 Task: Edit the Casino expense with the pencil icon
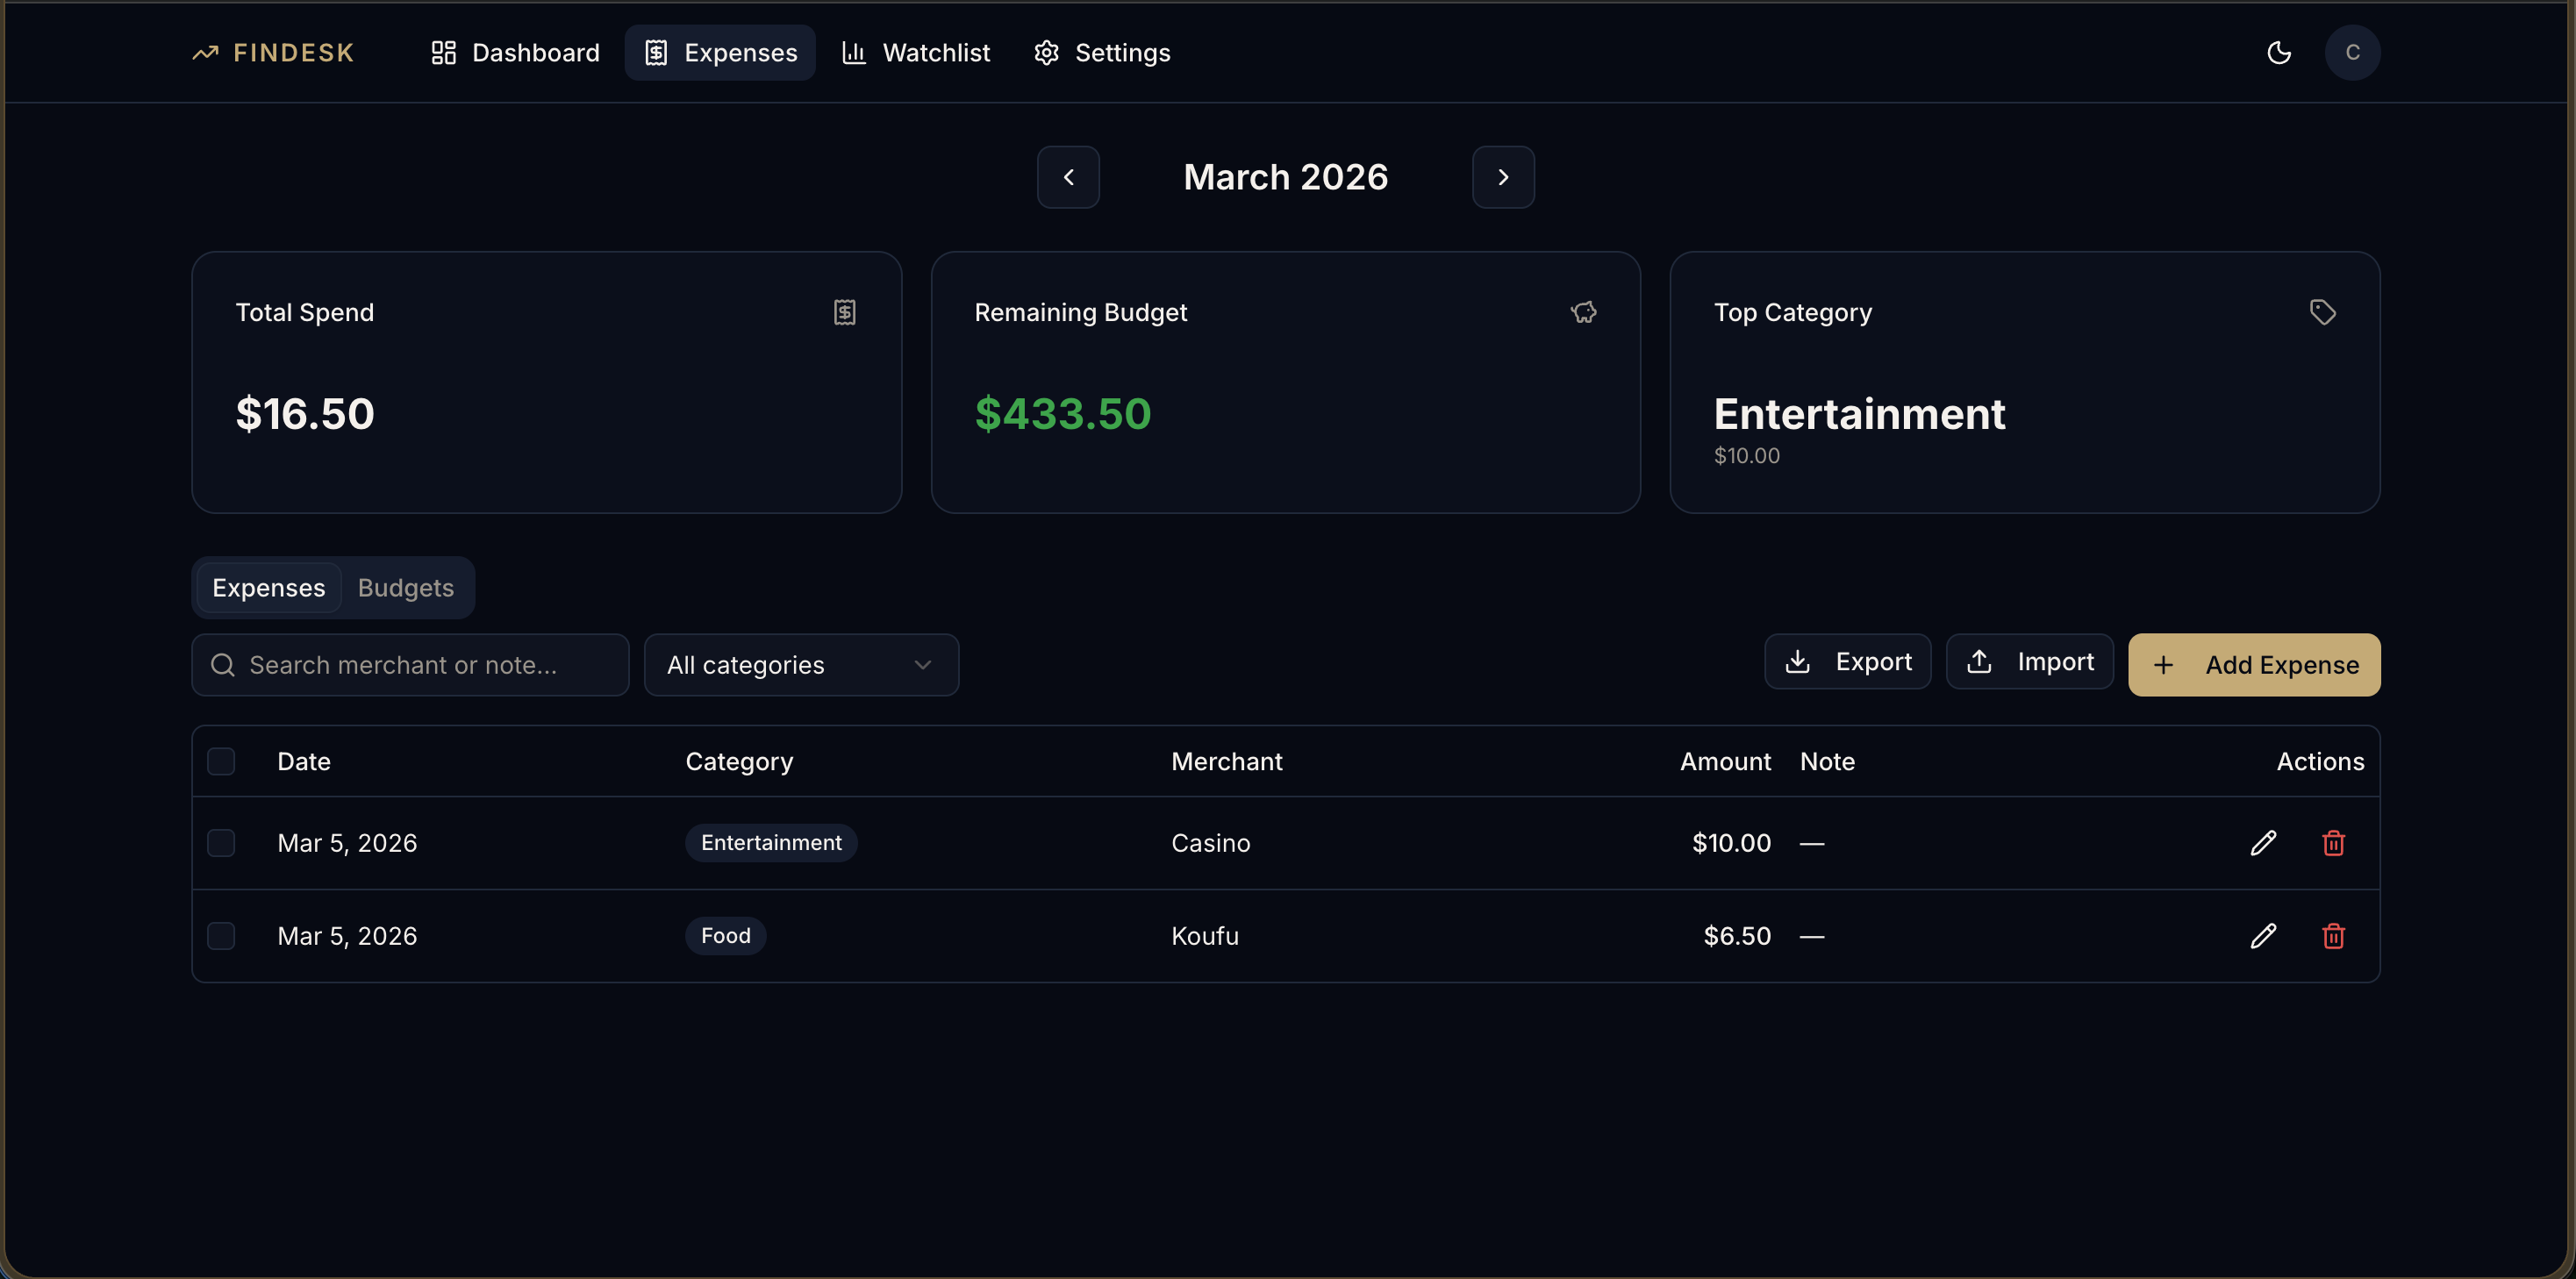[x=2263, y=843]
